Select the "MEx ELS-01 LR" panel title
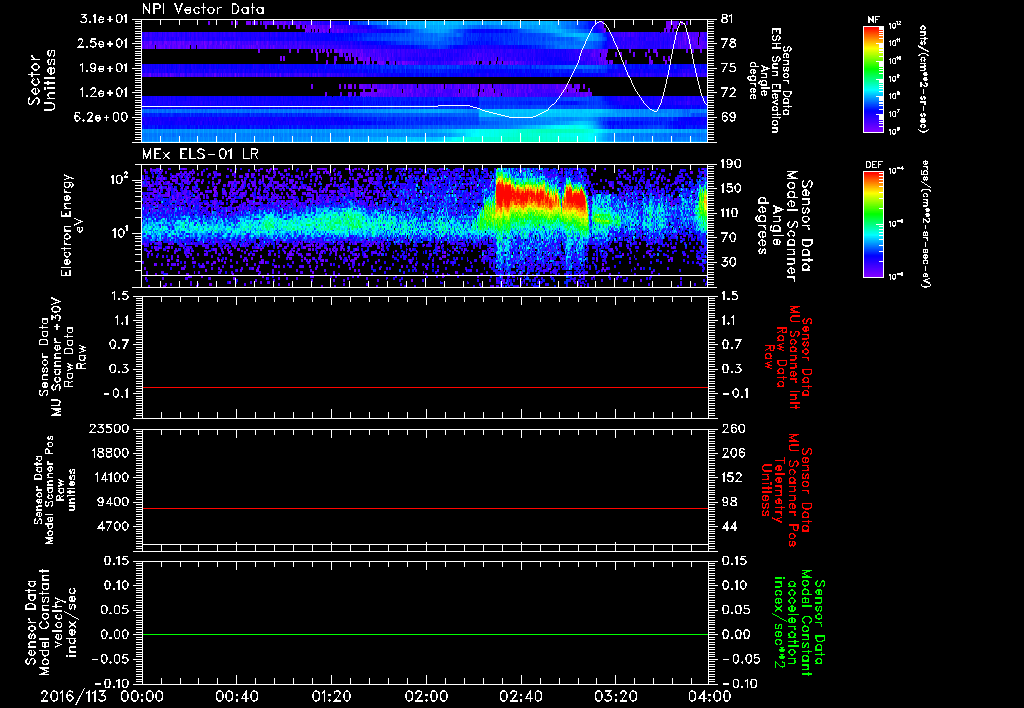This screenshot has height=708, width=1024. click(x=198, y=154)
